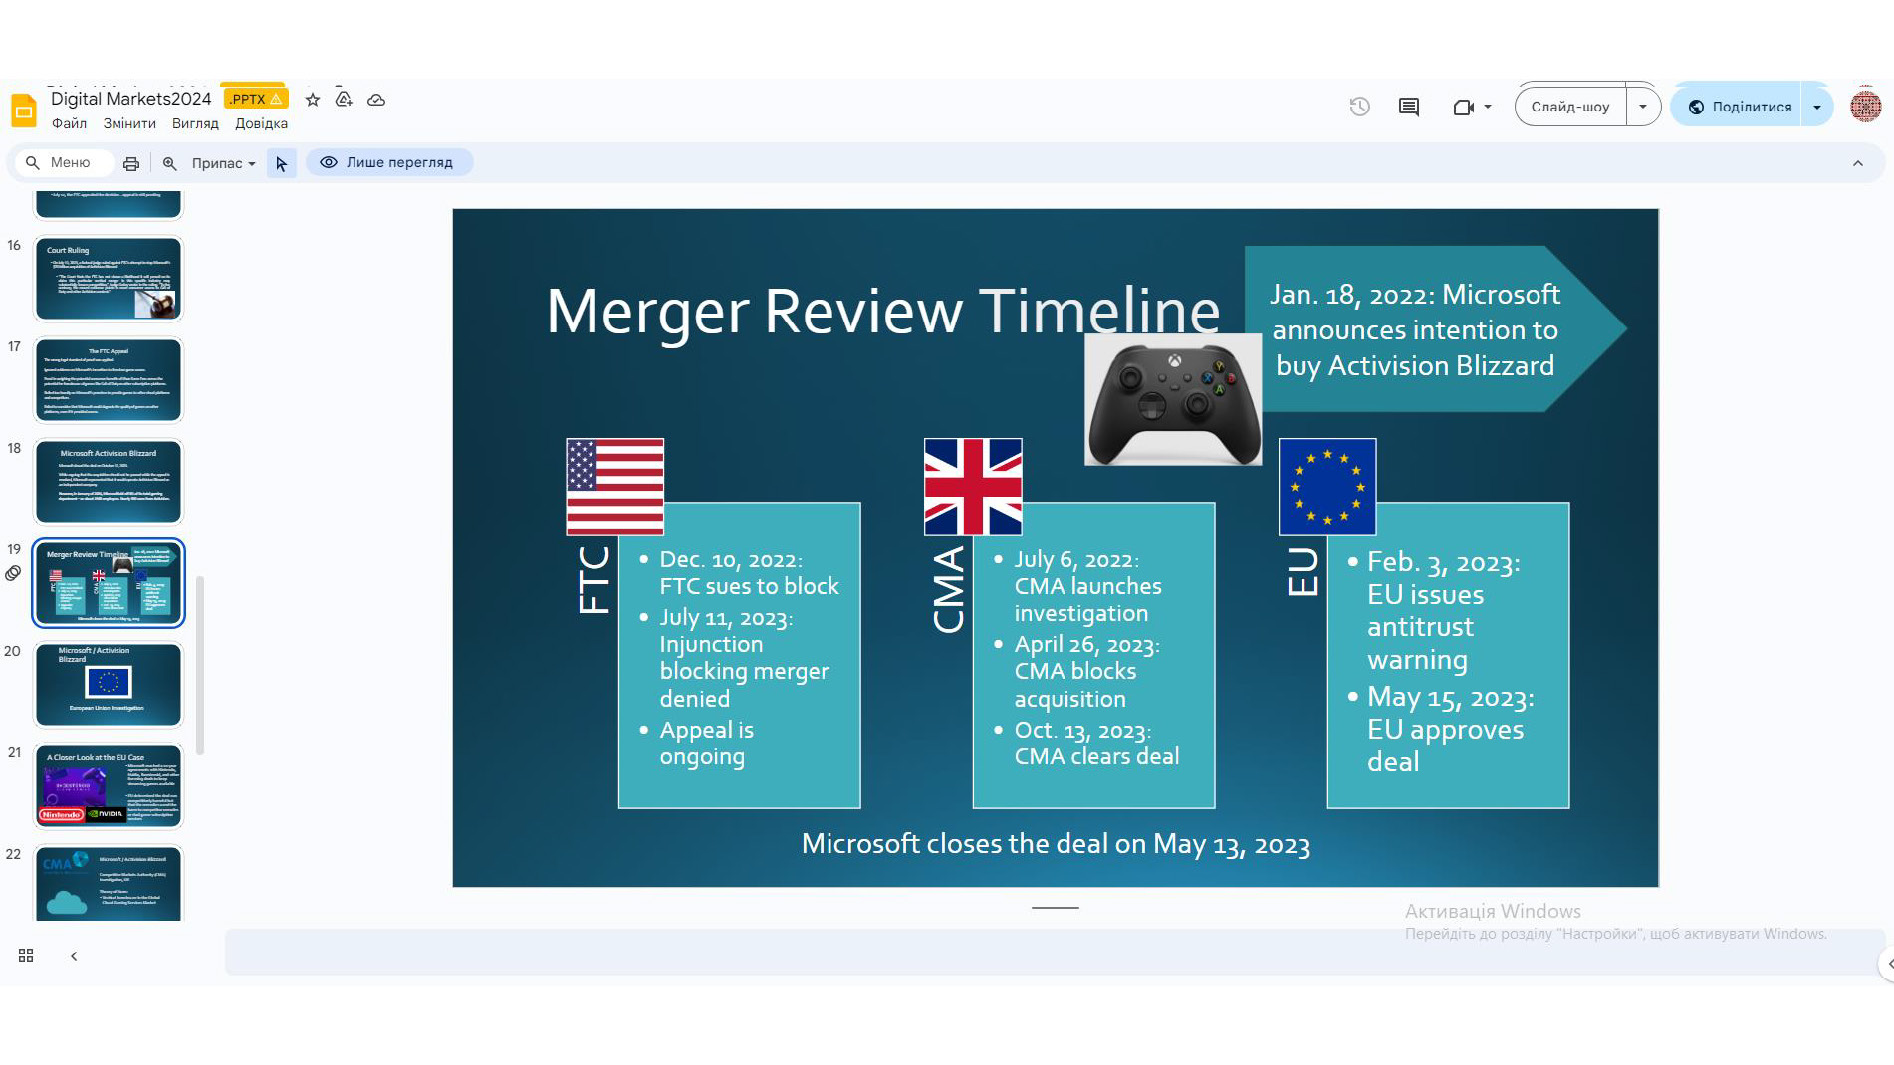Image resolution: width=1894 pixels, height=1065 pixels.
Task: Check the cloud document status icon
Action: (x=376, y=100)
